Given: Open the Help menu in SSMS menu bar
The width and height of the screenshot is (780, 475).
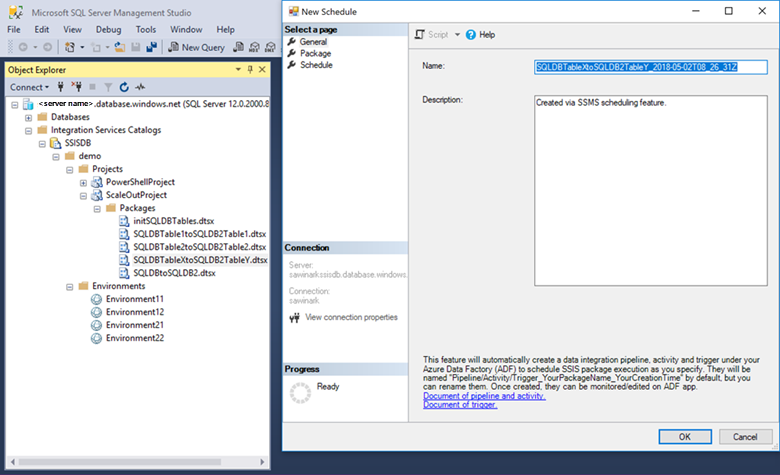Looking at the screenshot, I should point(225,30).
